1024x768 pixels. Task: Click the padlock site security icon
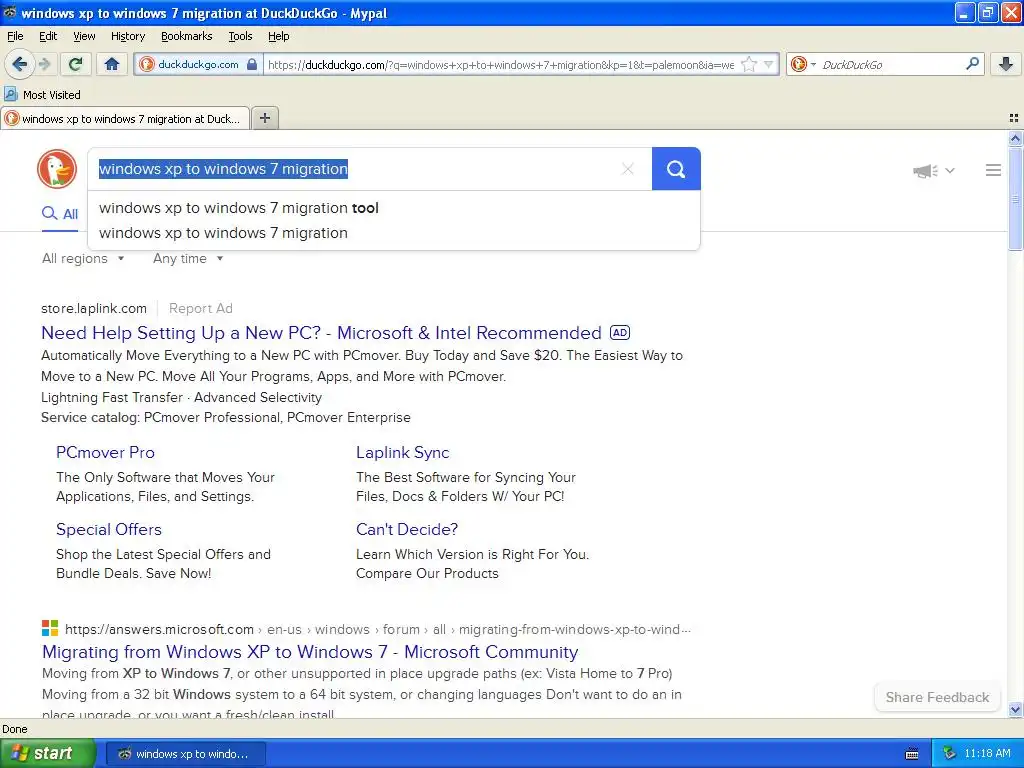point(252,64)
